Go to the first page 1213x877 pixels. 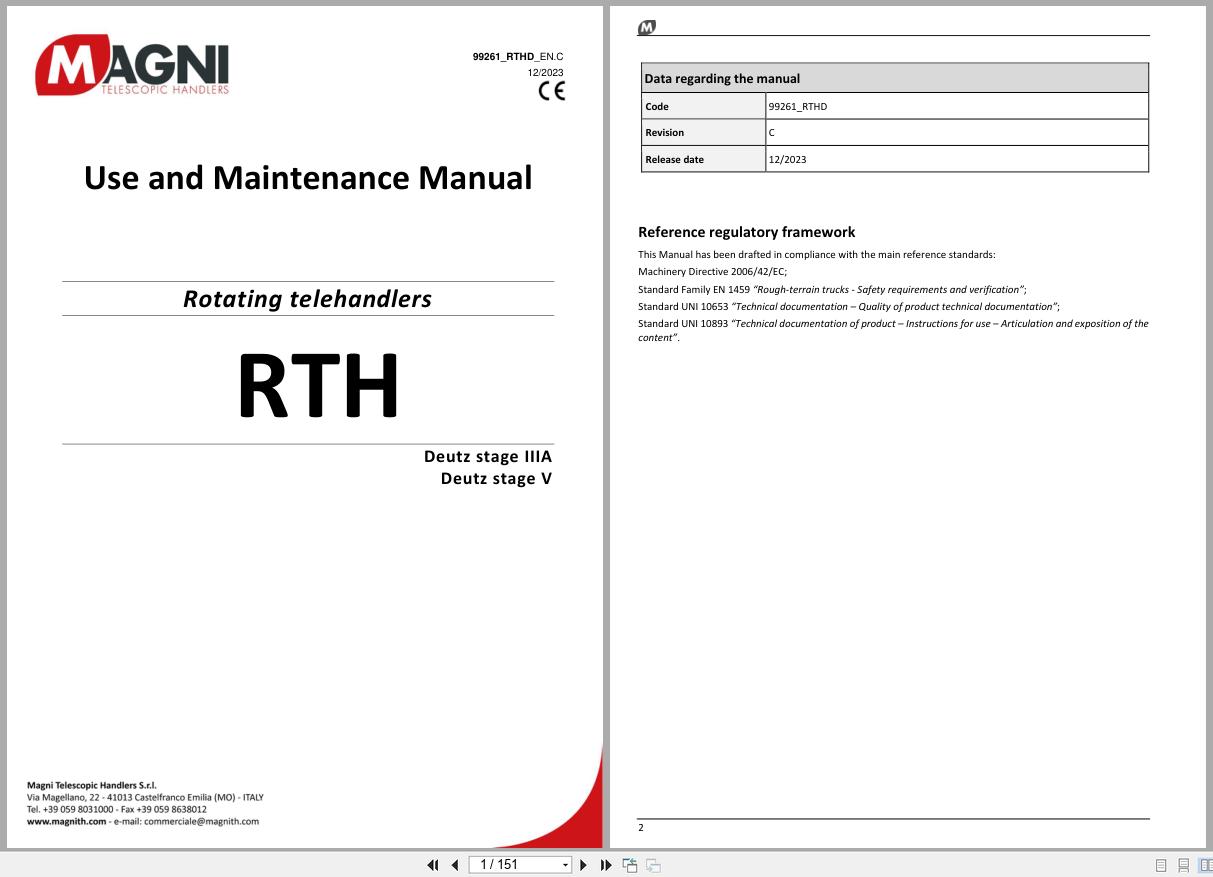click(x=433, y=865)
